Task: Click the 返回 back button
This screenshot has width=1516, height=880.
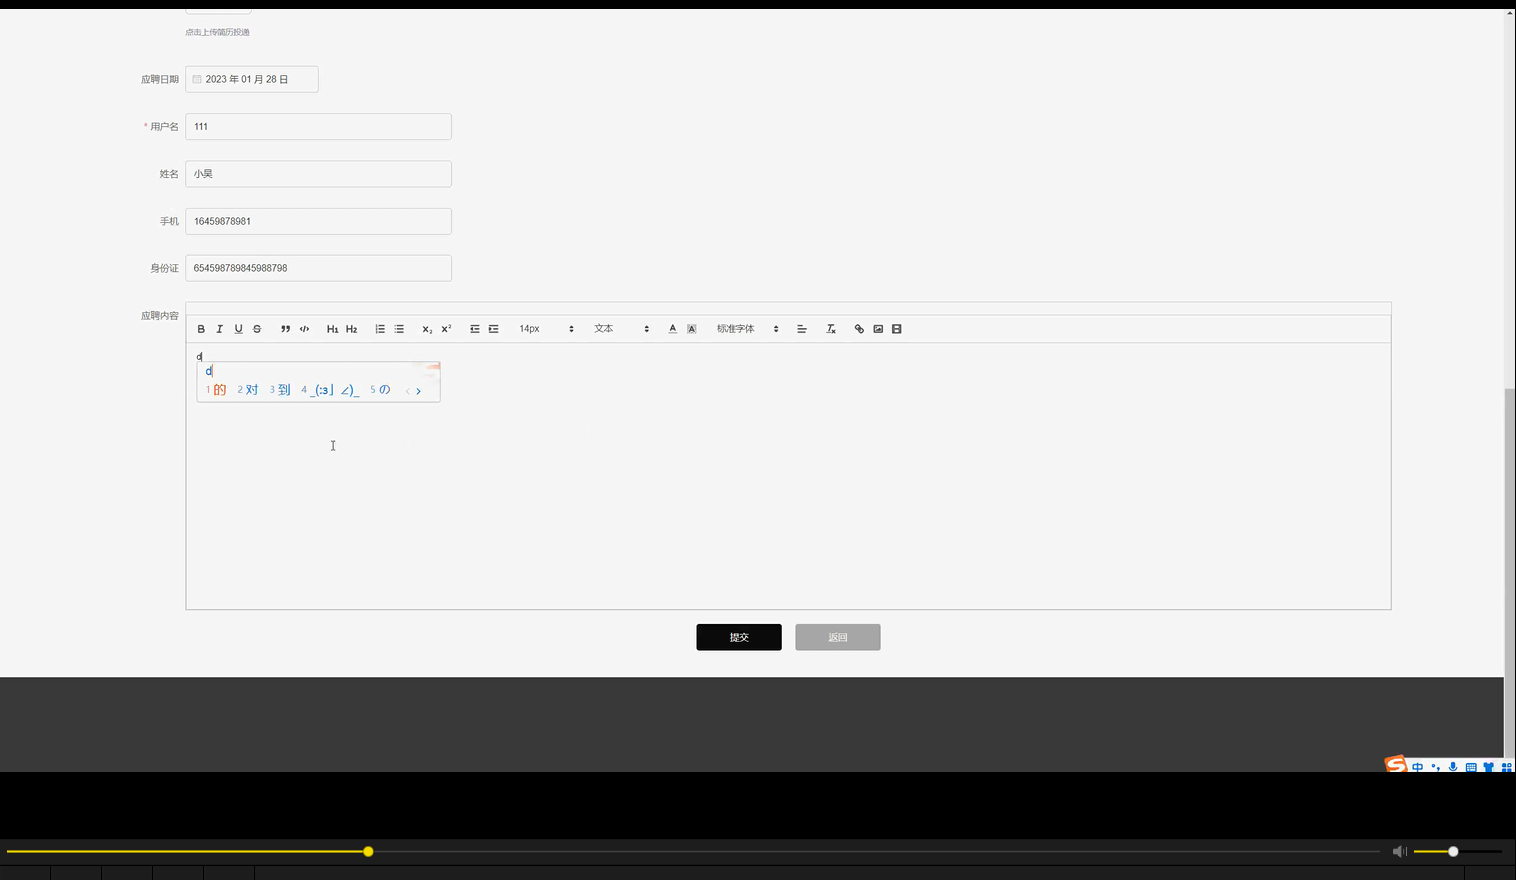Action: click(838, 637)
